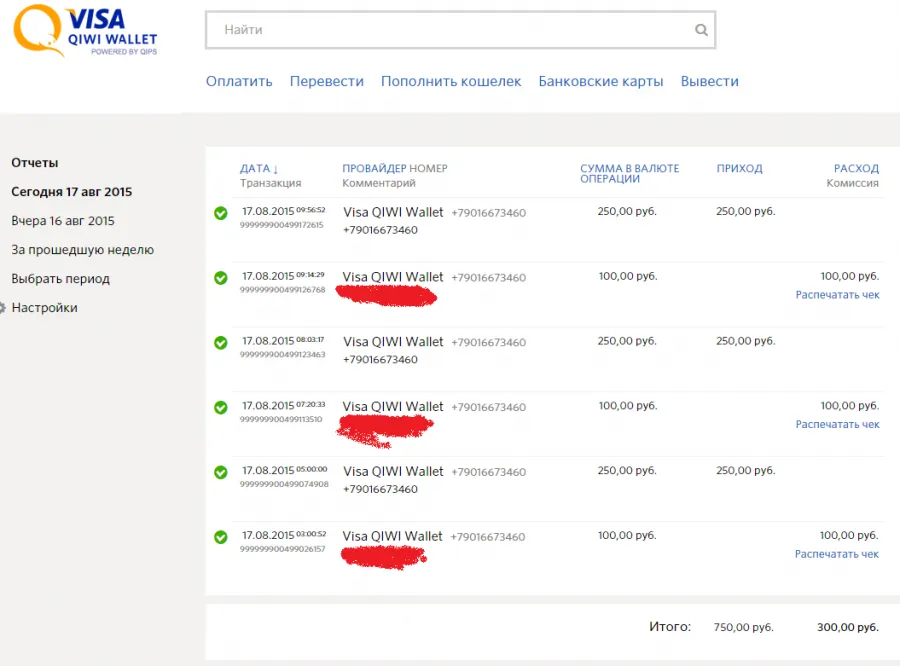Click the magnifier search icon
Viewport: 900px width, 666px height.
coord(701,30)
